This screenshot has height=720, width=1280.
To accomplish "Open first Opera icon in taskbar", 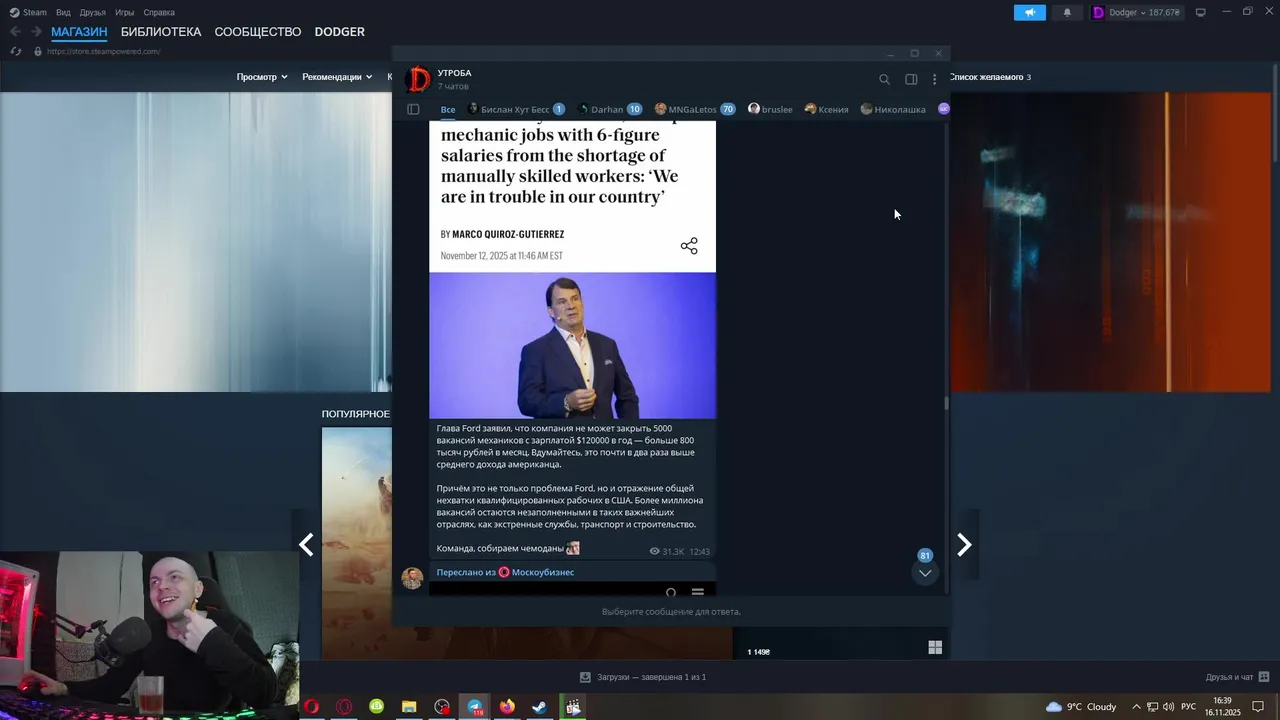I will [312, 707].
